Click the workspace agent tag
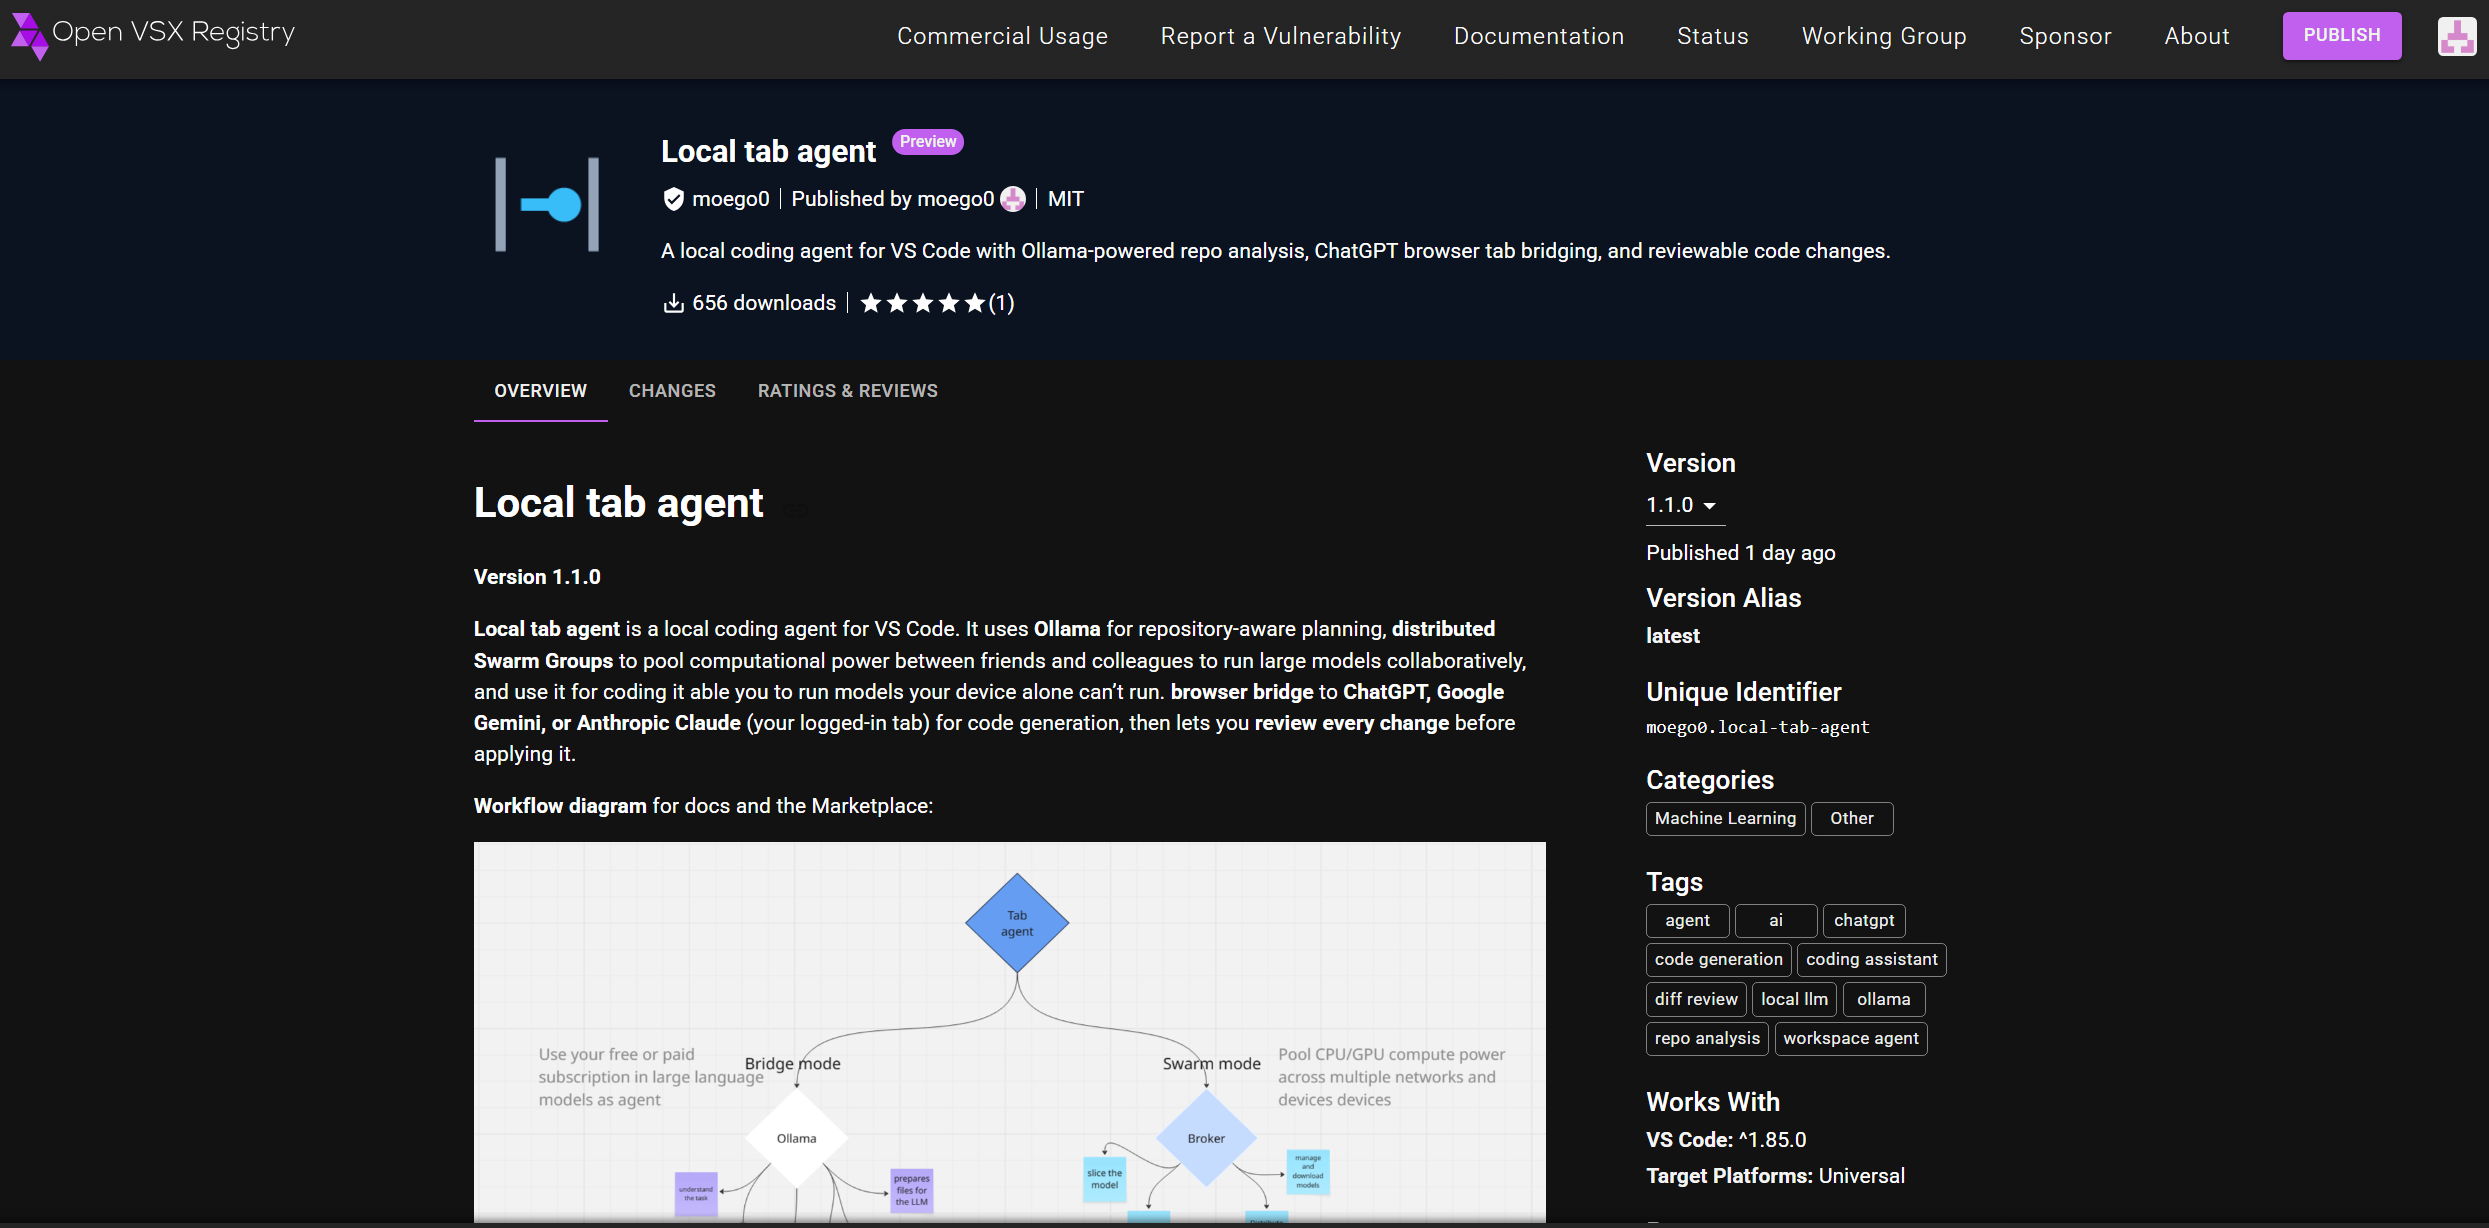The height and width of the screenshot is (1228, 2489). 1851,1039
